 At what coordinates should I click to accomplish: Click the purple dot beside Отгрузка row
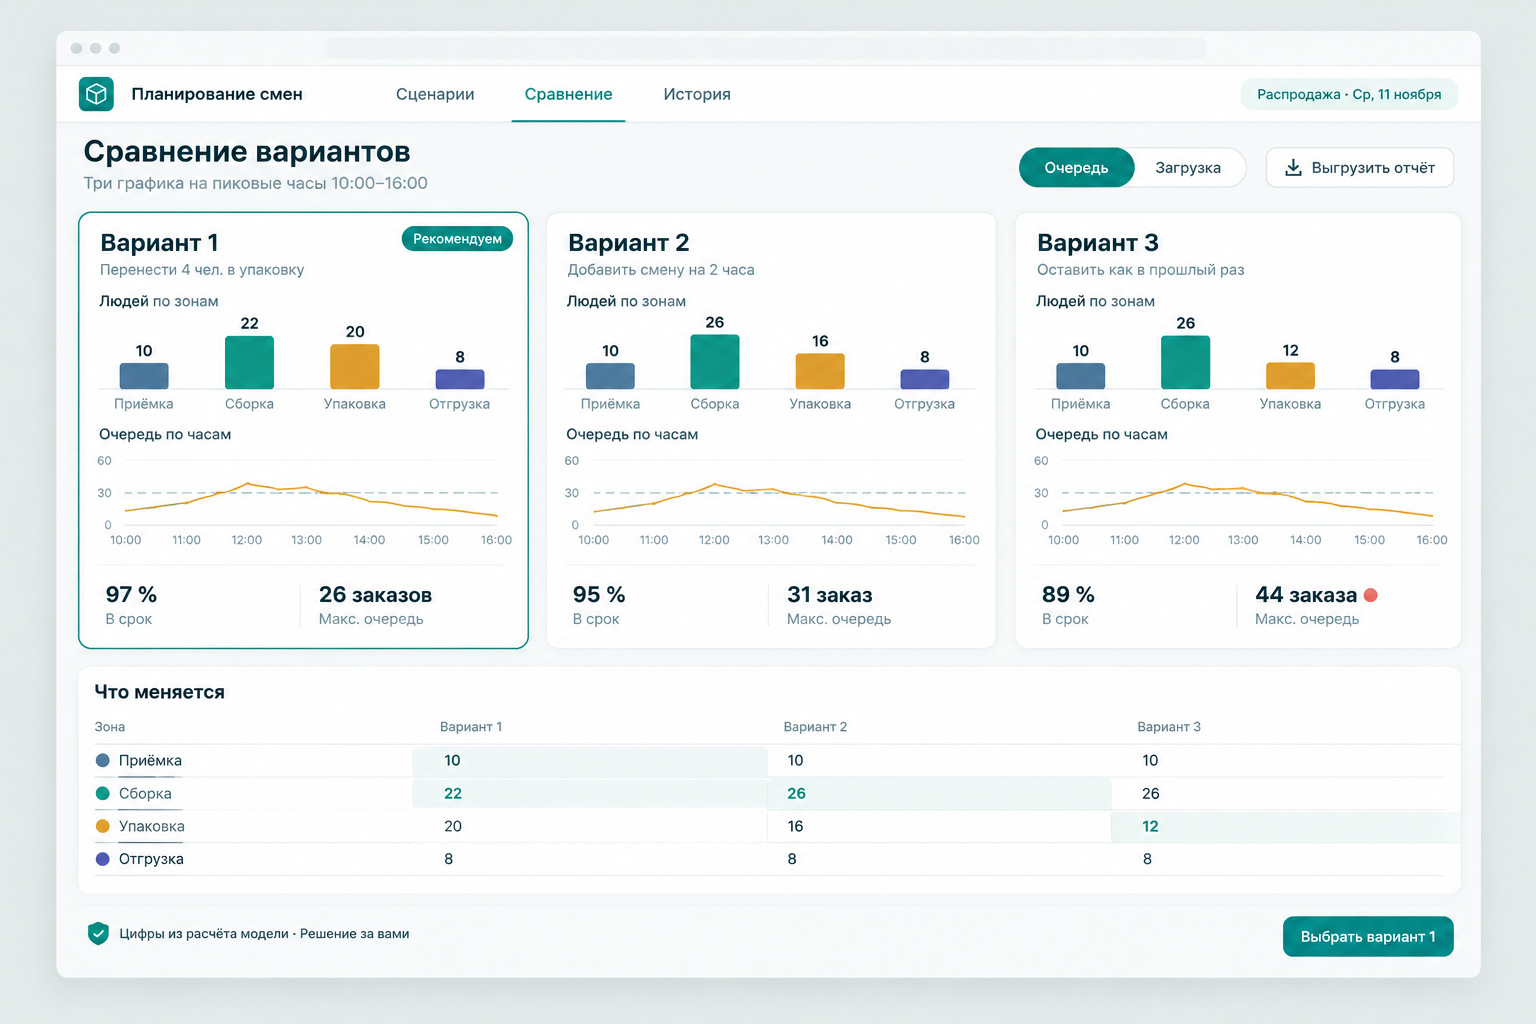pyautogui.click(x=102, y=859)
